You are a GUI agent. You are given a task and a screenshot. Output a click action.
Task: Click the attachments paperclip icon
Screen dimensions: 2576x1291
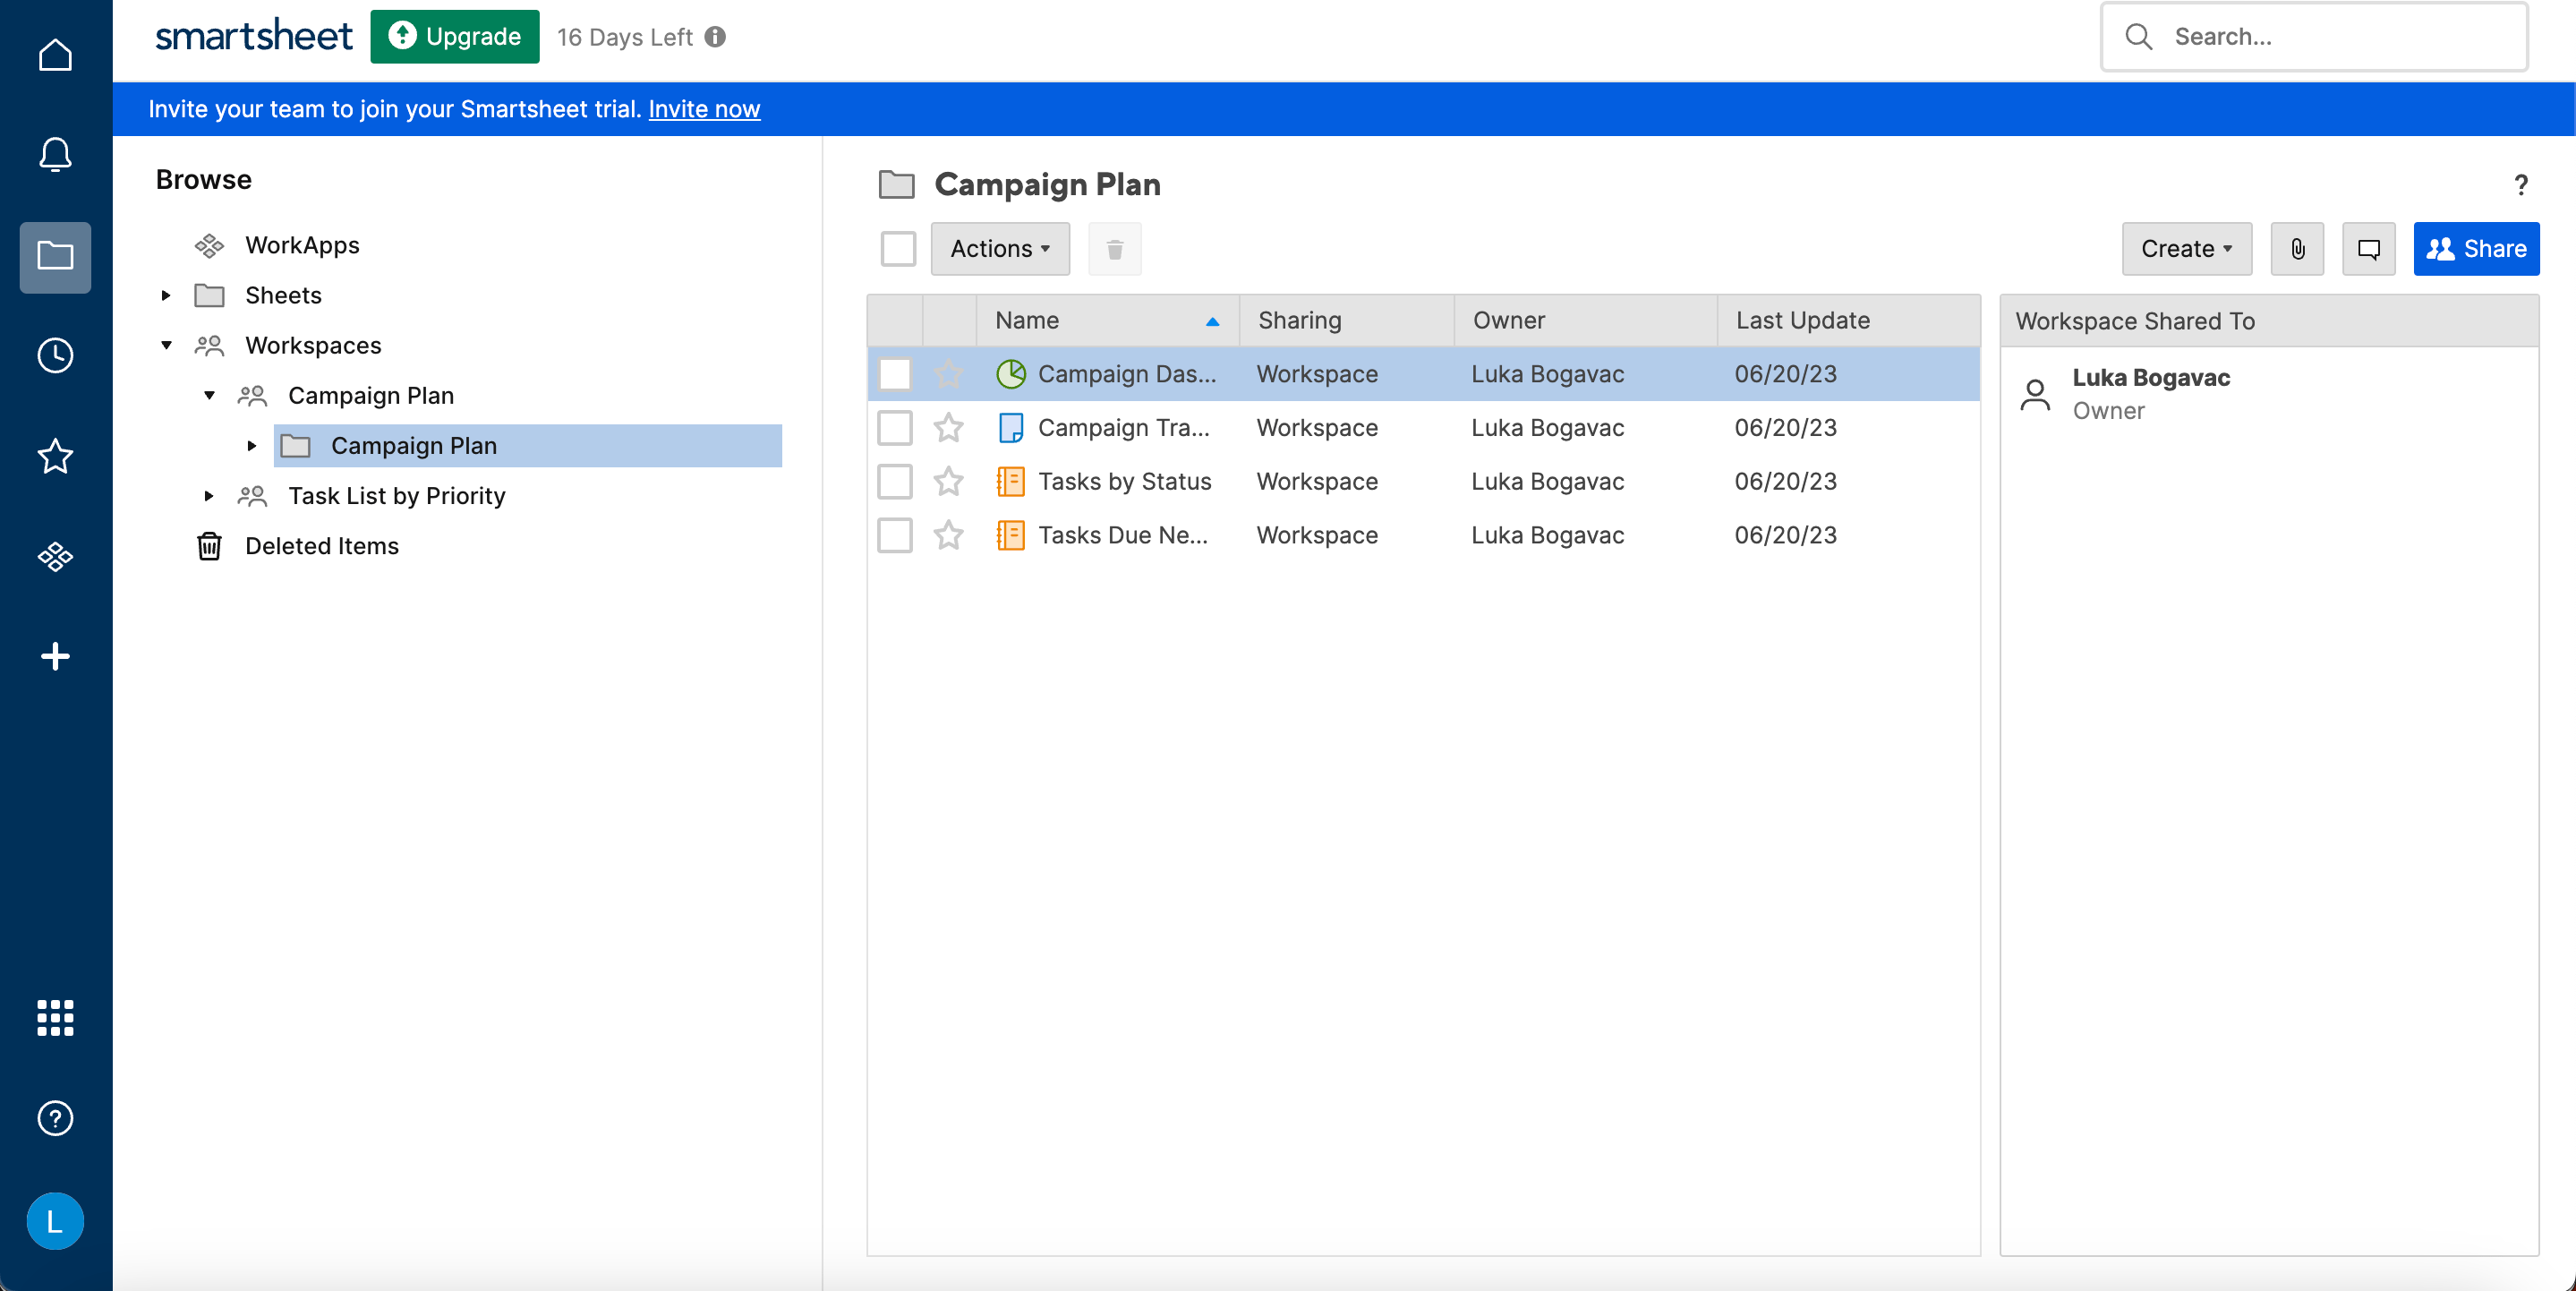(2297, 249)
